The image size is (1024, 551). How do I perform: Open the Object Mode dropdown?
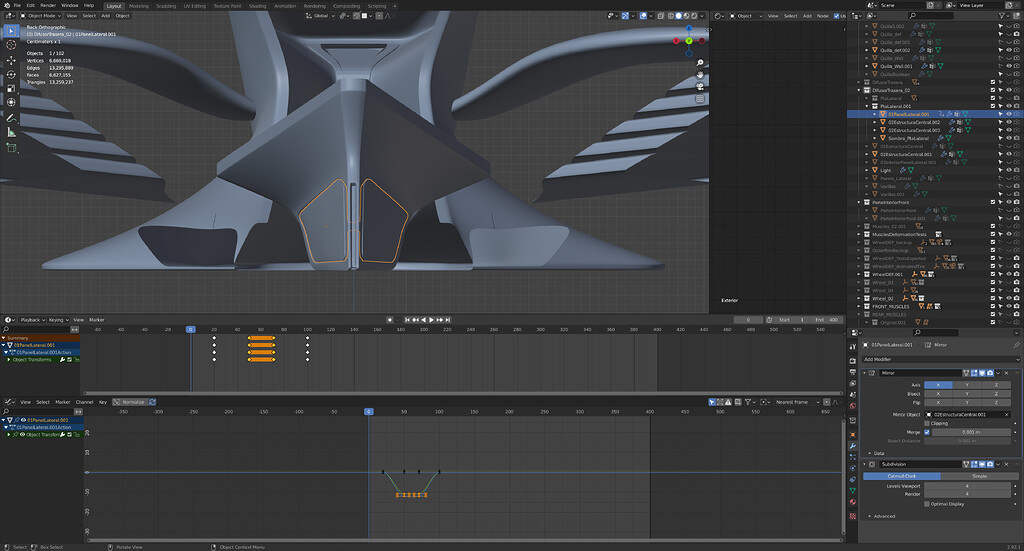click(x=41, y=16)
